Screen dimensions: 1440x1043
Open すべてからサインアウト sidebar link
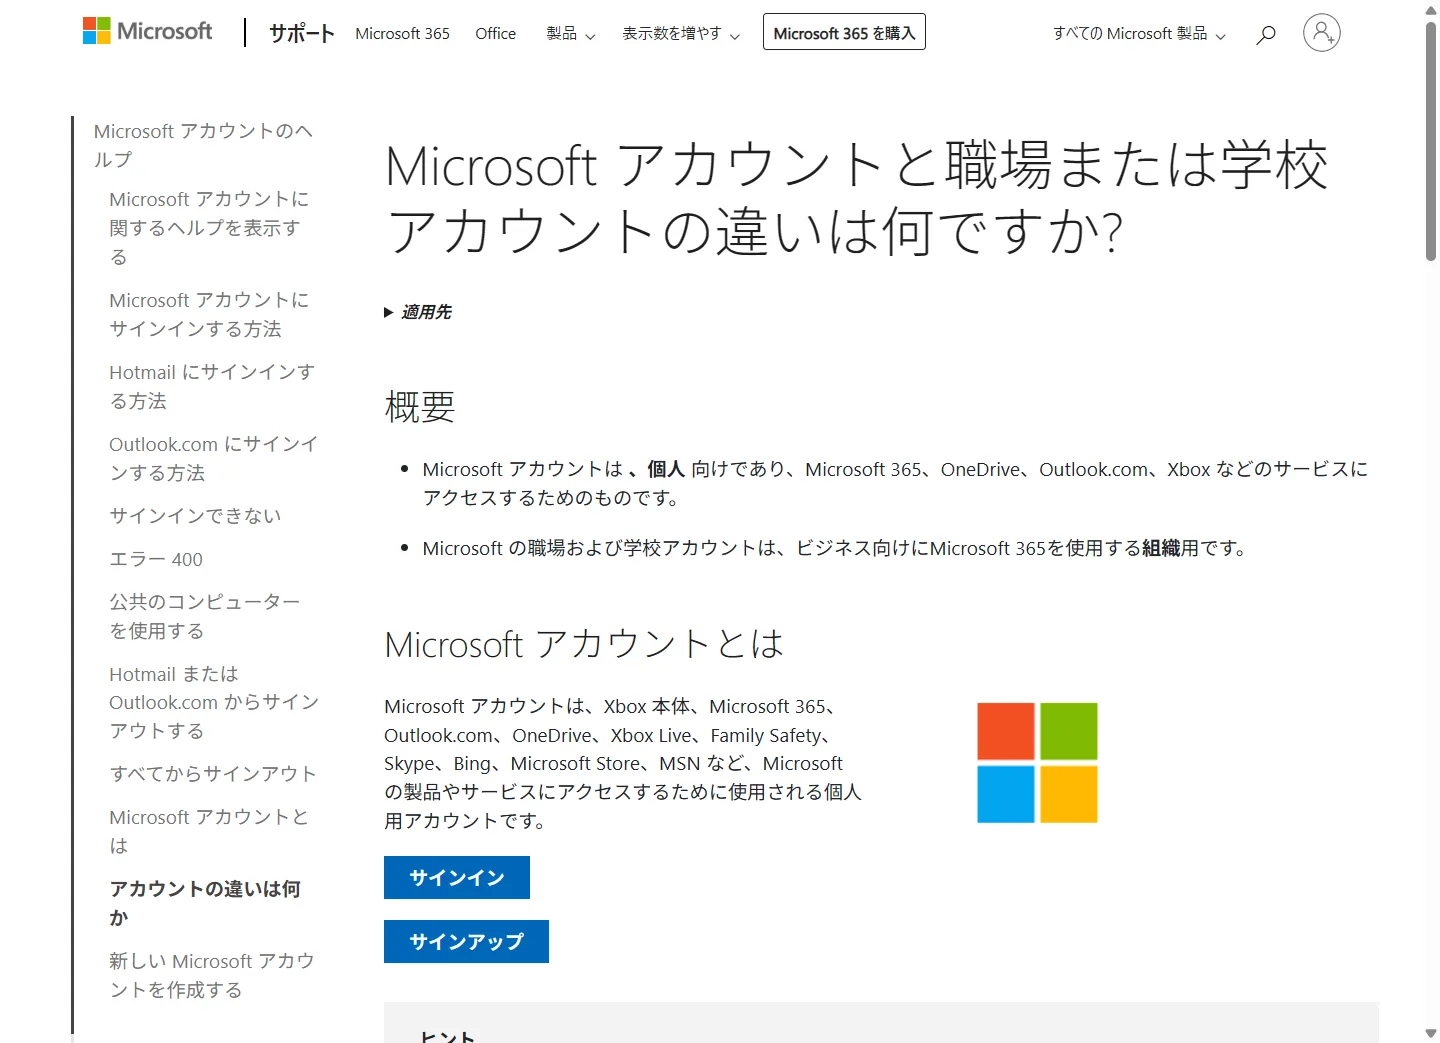coord(212,773)
